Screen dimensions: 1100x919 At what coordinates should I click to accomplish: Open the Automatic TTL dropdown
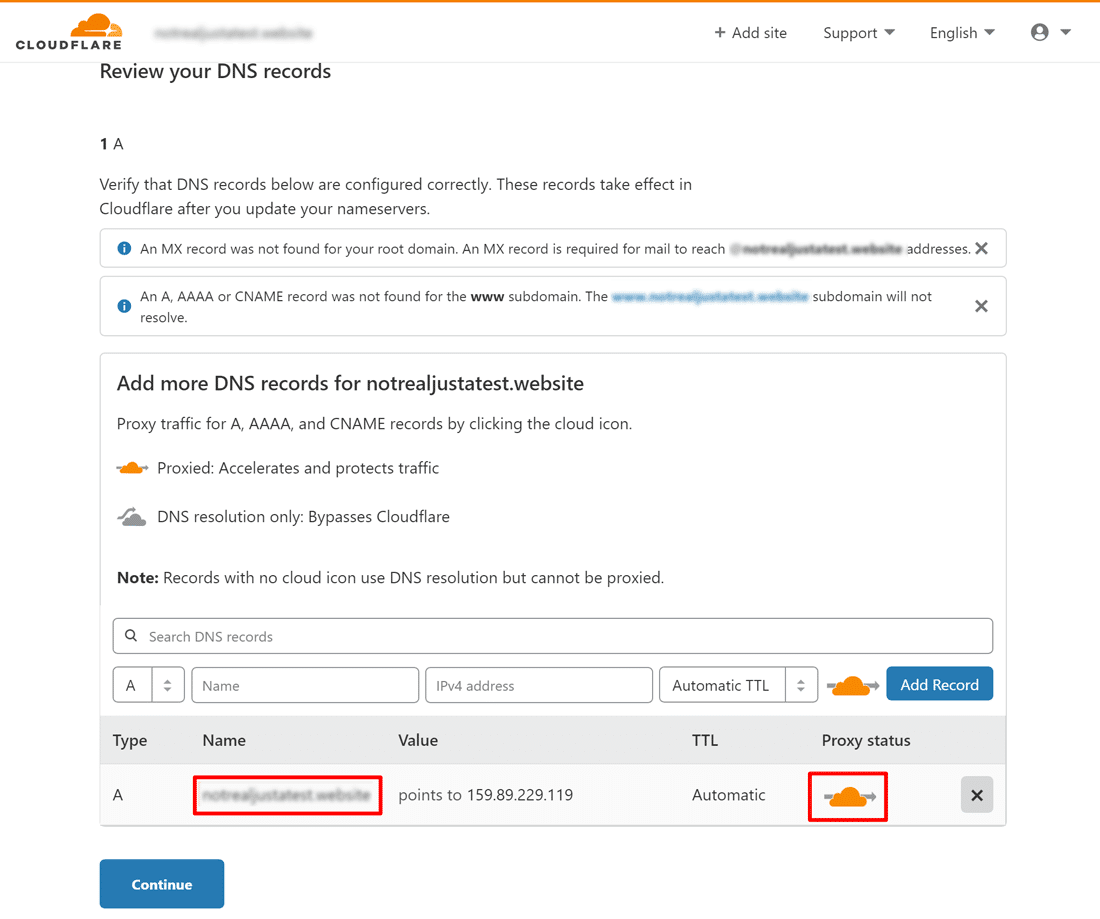739,685
